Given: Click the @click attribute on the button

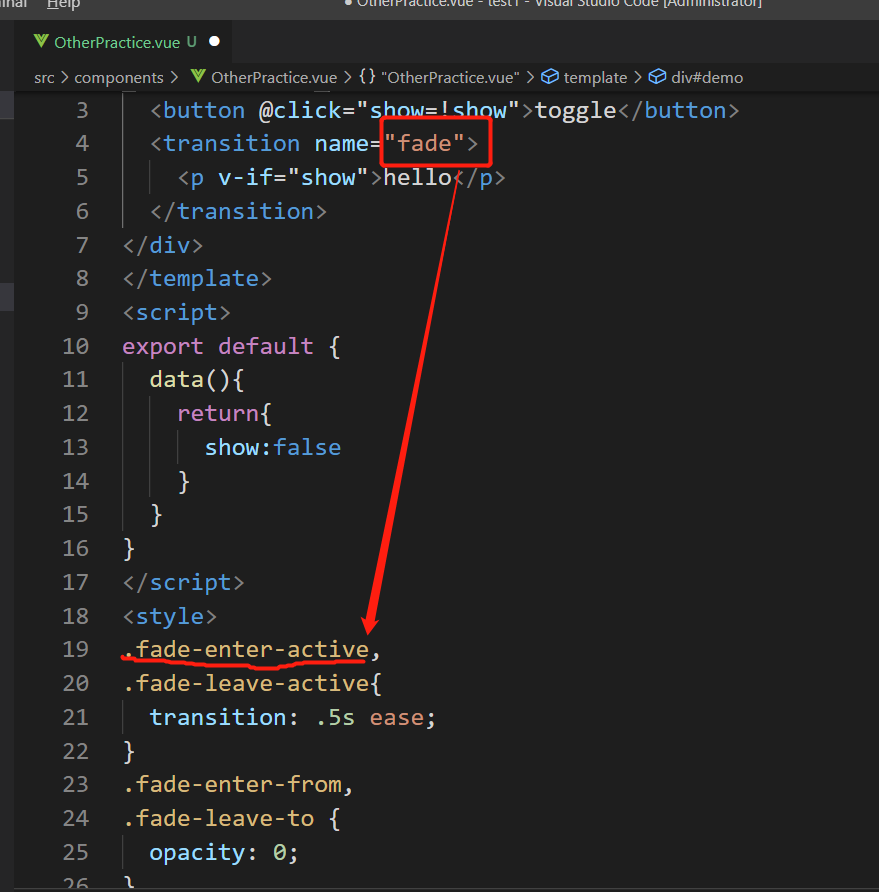Looking at the screenshot, I should click(300, 110).
